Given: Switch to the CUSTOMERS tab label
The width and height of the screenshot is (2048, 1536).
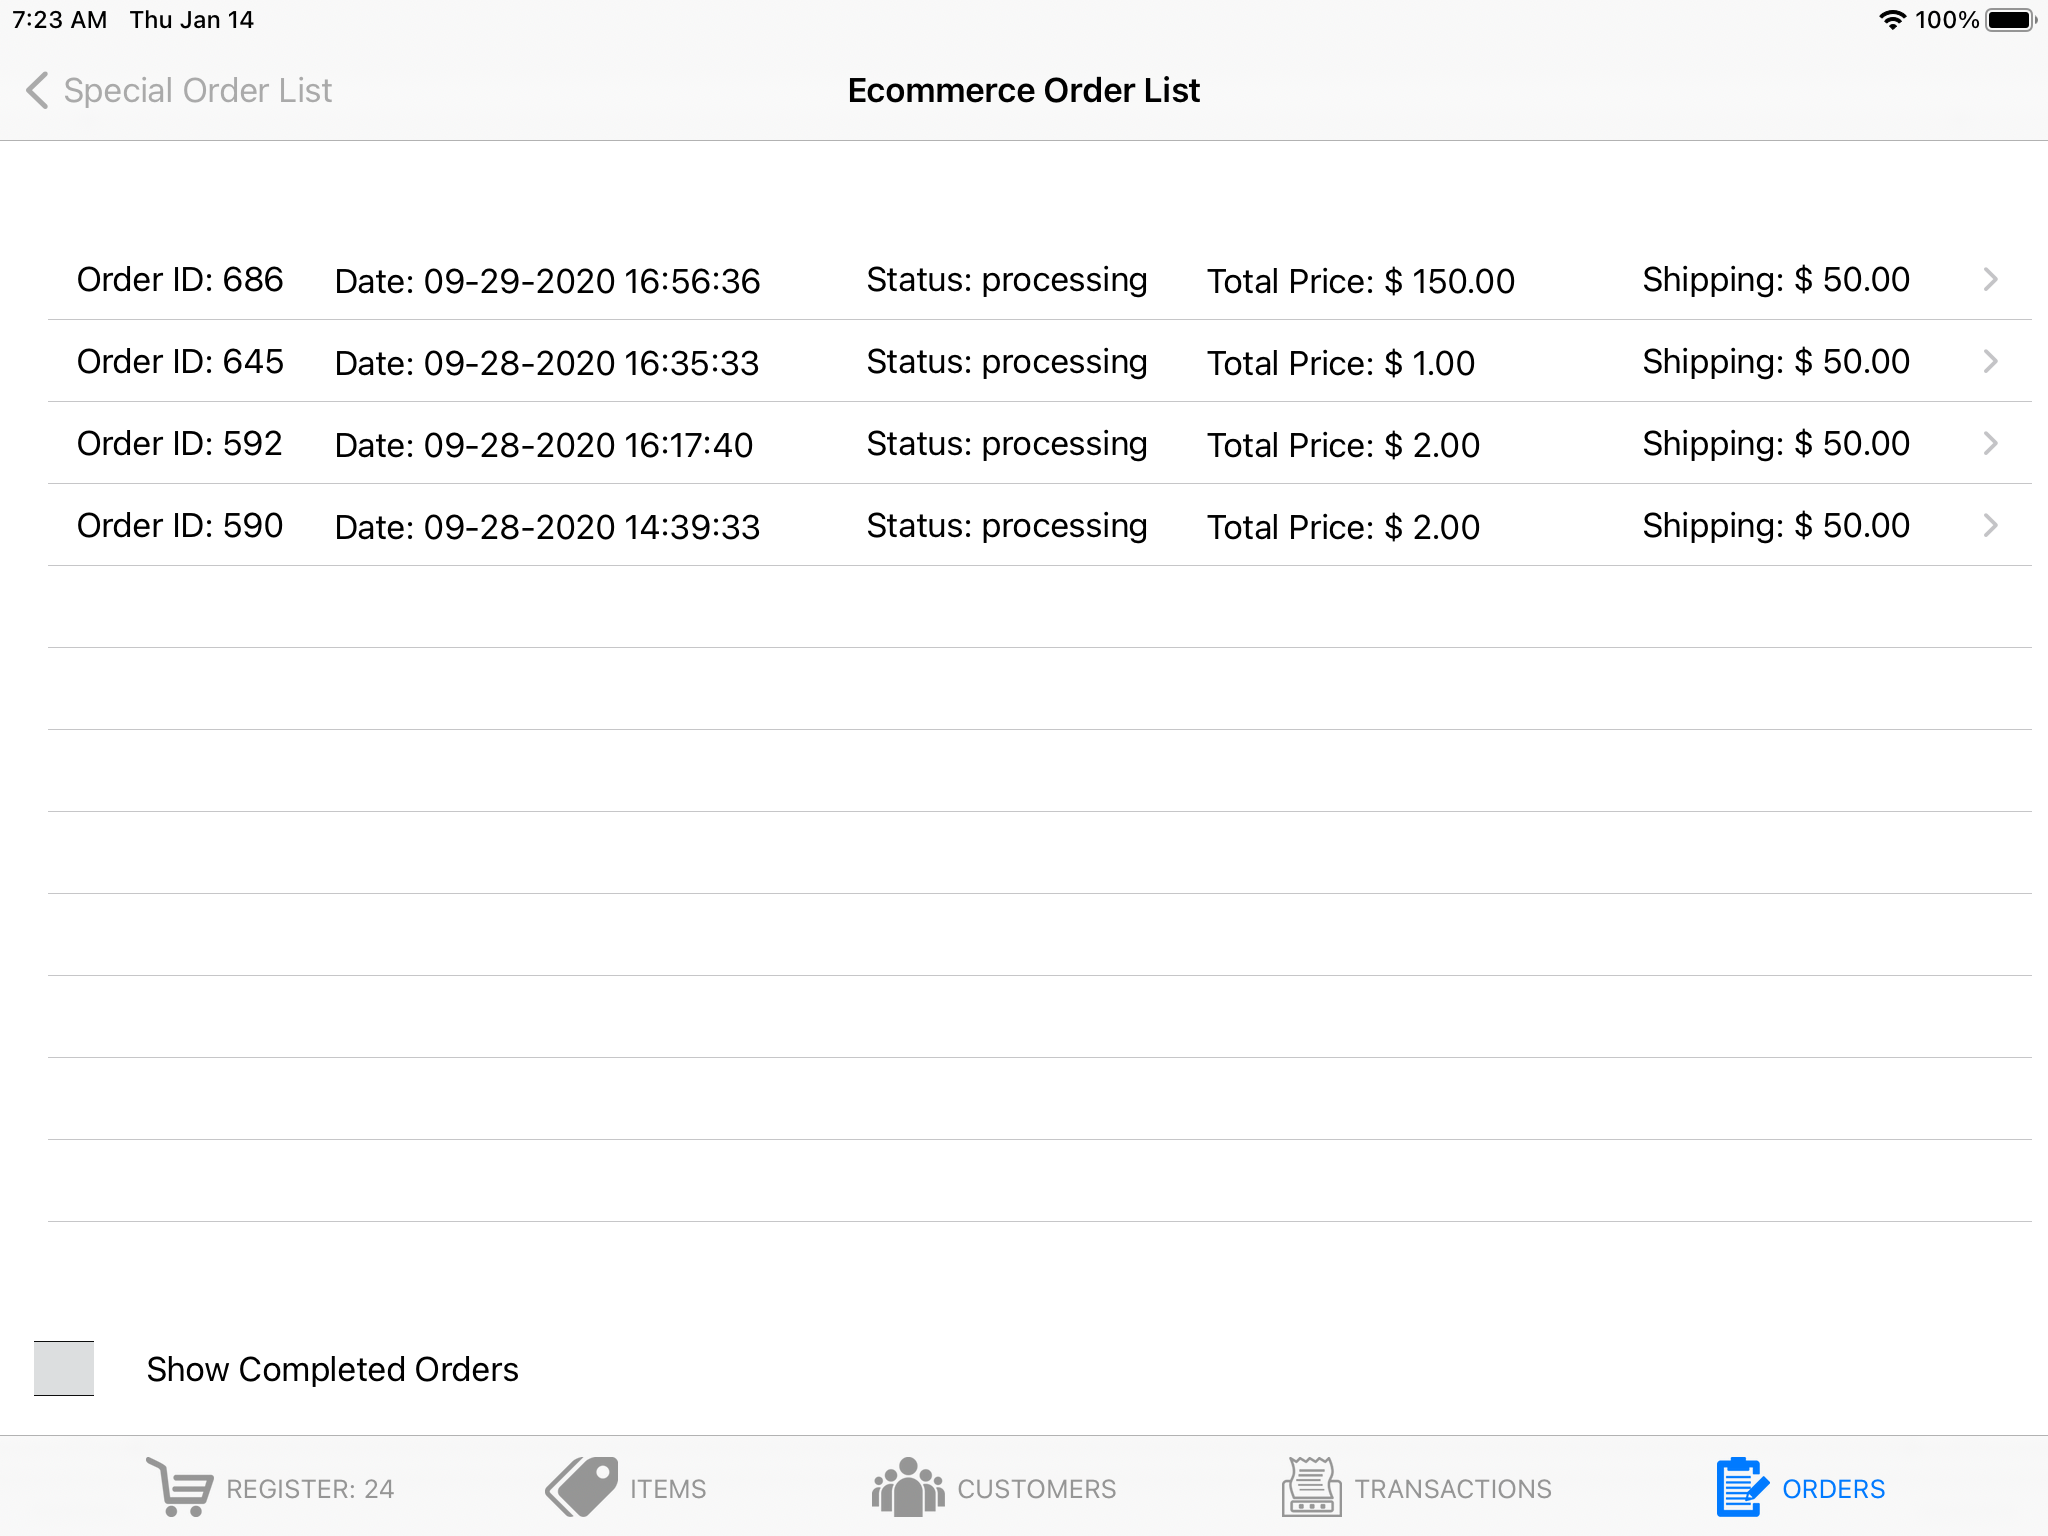Looking at the screenshot, I should tap(1036, 1489).
